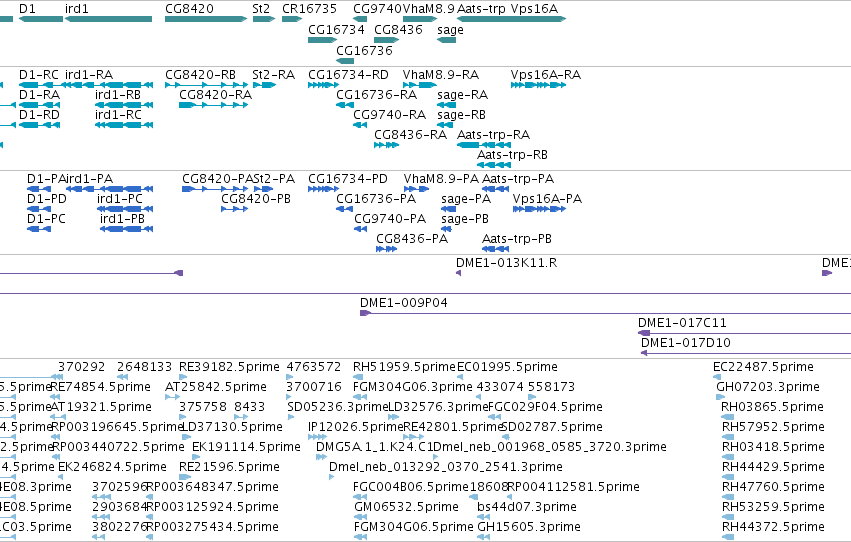Click the CG8420-RB transcript
Image resolution: width=851 pixels, height=542 pixels.
(x=206, y=85)
